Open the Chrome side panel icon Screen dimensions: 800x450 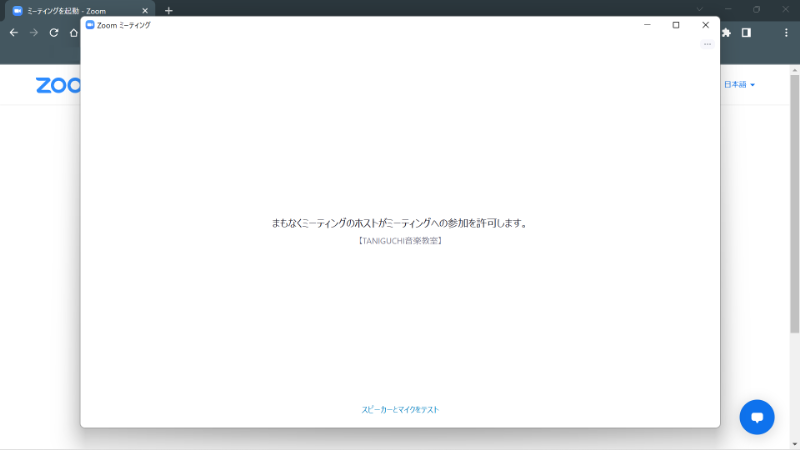[746, 32]
